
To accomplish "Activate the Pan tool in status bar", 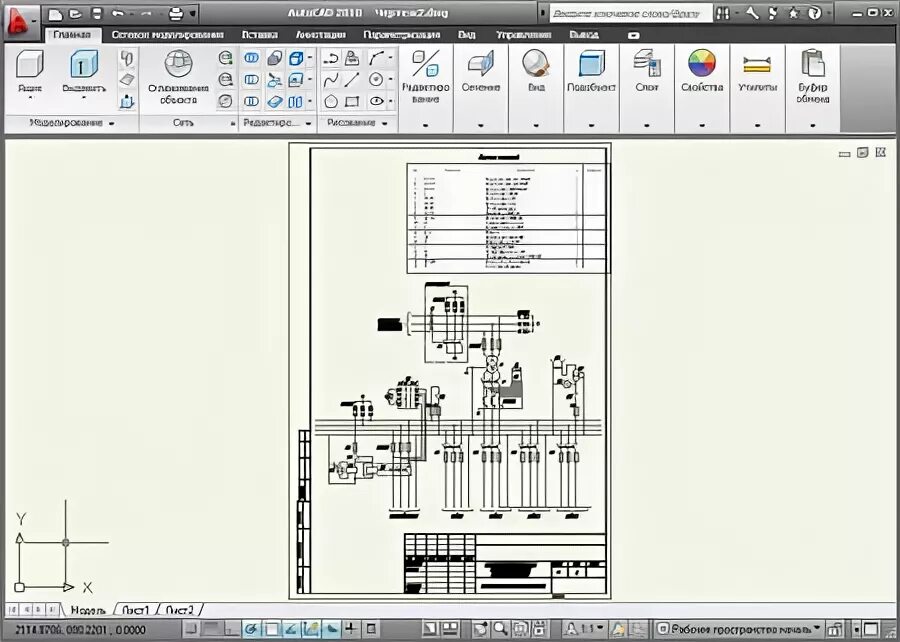I will pyautogui.click(x=481, y=628).
